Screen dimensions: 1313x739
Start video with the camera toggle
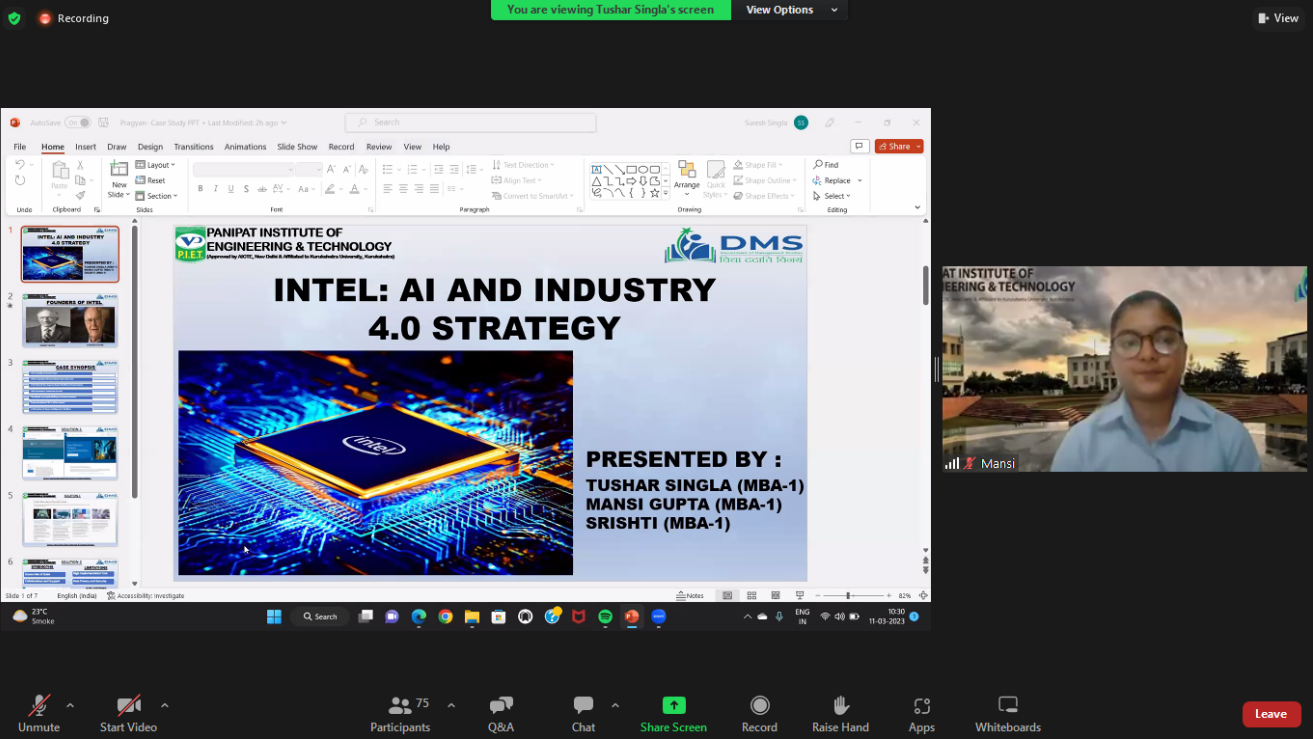tap(128, 713)
